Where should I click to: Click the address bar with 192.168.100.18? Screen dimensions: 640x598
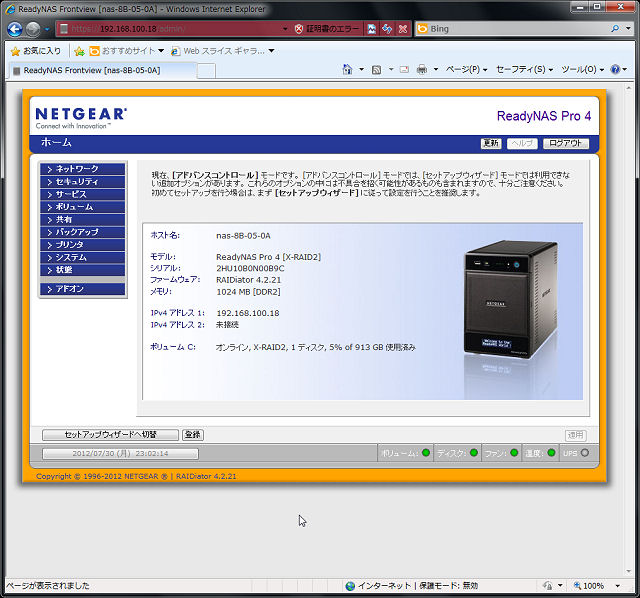[x=169, y=29]
